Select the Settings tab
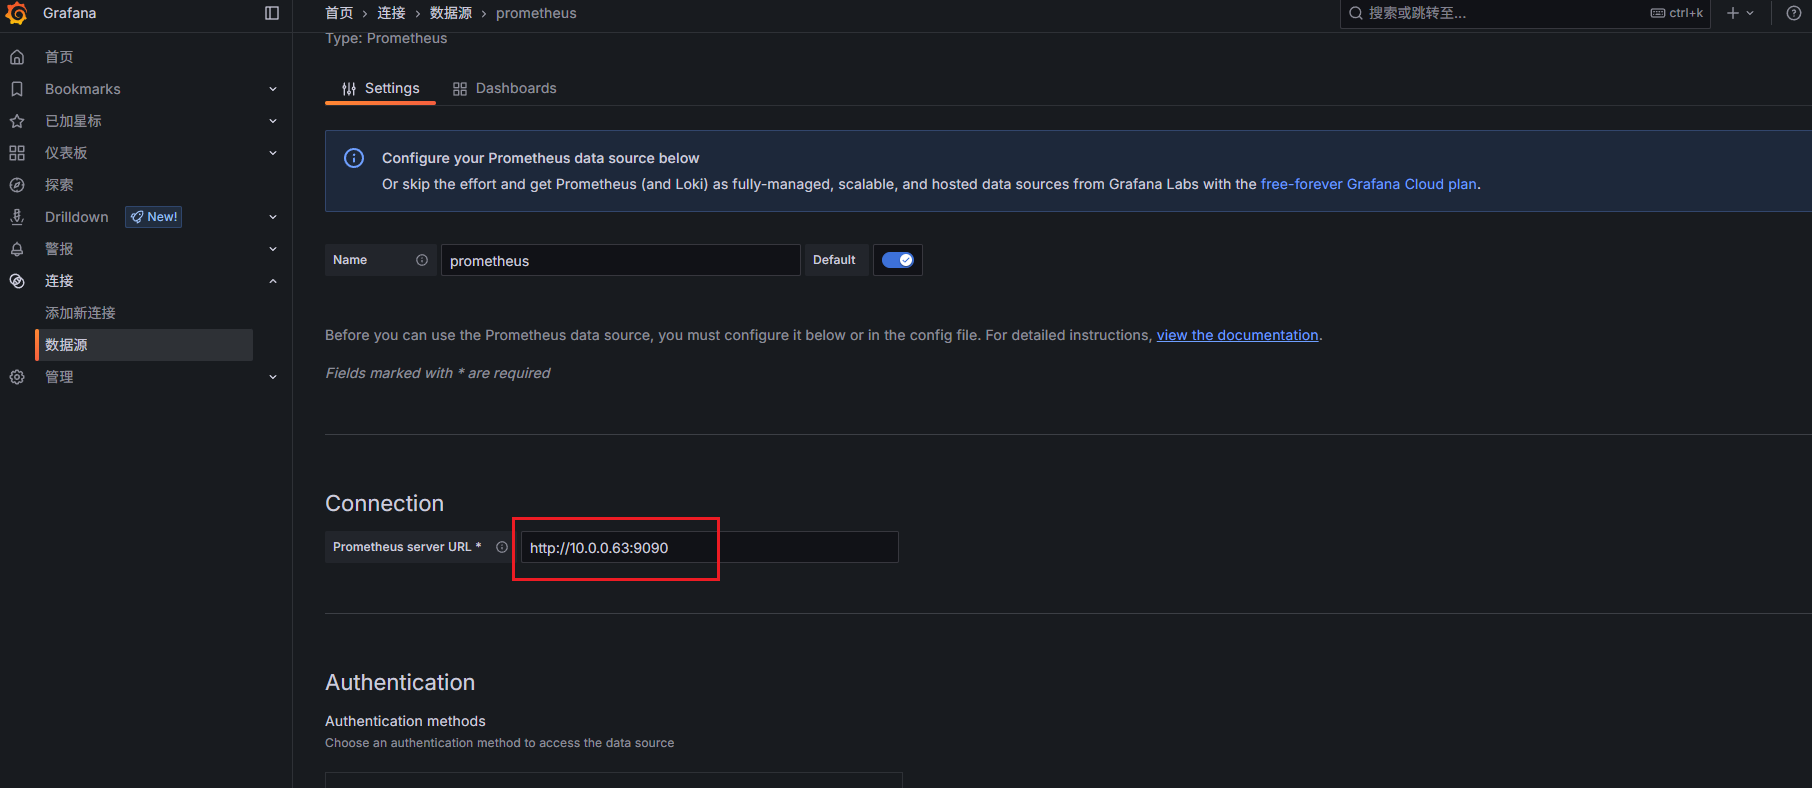 tap(381, 88)
